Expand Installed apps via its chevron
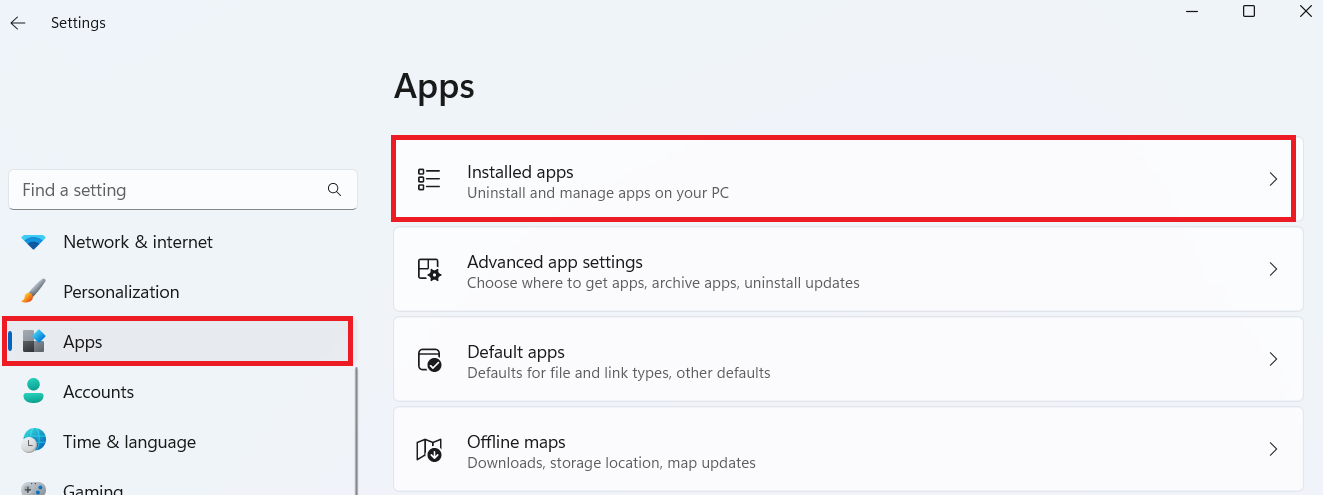 (1273, 179)
